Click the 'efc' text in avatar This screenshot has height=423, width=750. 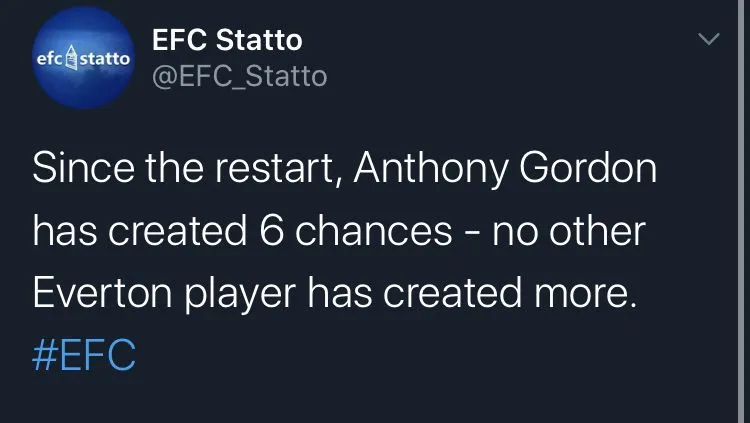pos(49,60)
